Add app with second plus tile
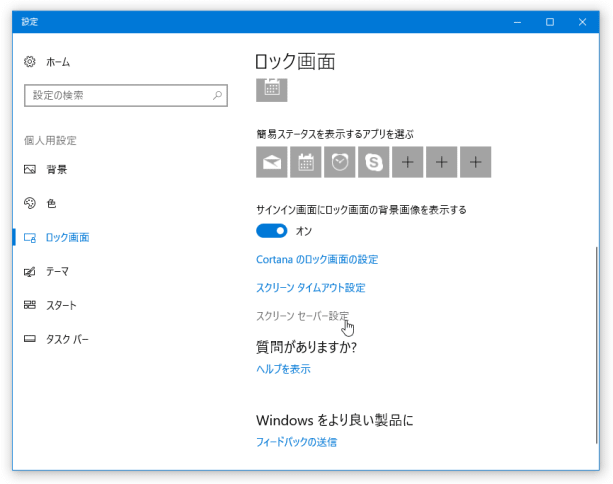This screenshot has height=484, width=613. [x=442, y=162]
